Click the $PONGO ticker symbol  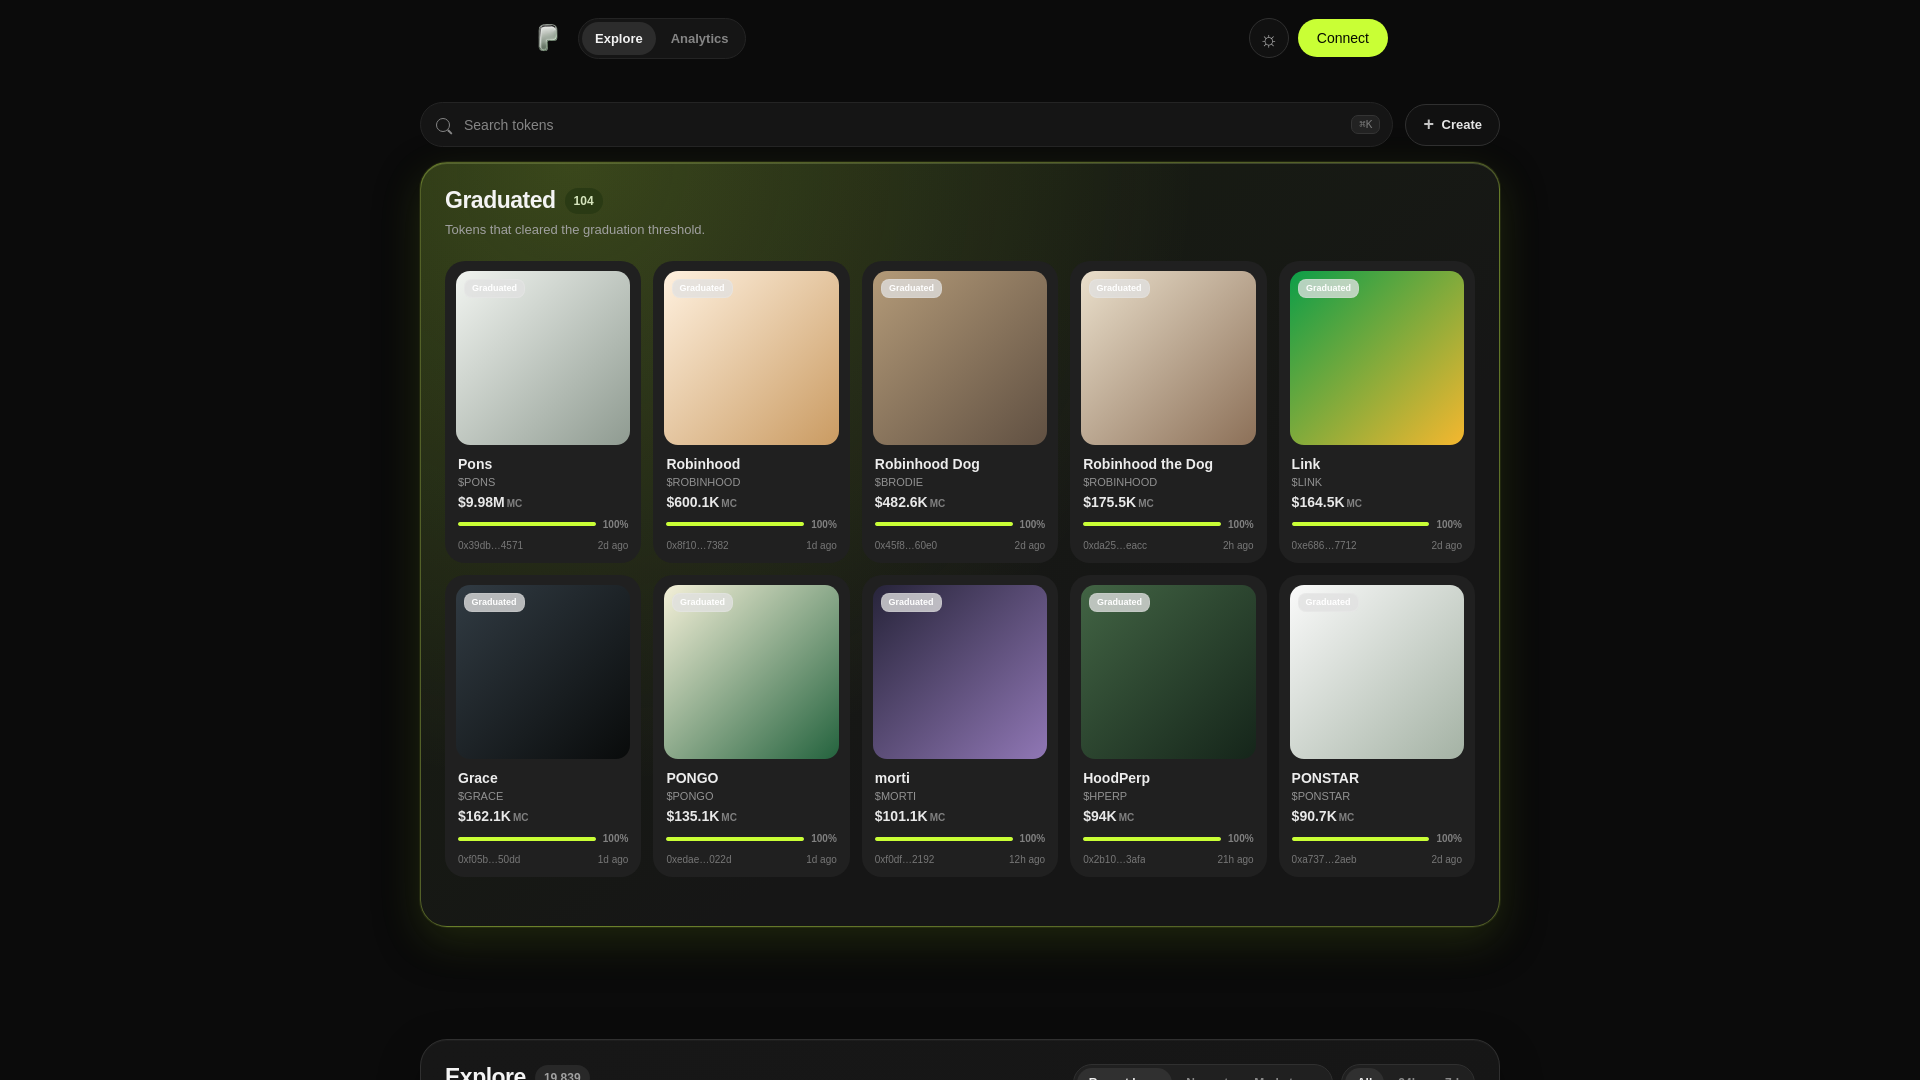click(x=690, y=796)
